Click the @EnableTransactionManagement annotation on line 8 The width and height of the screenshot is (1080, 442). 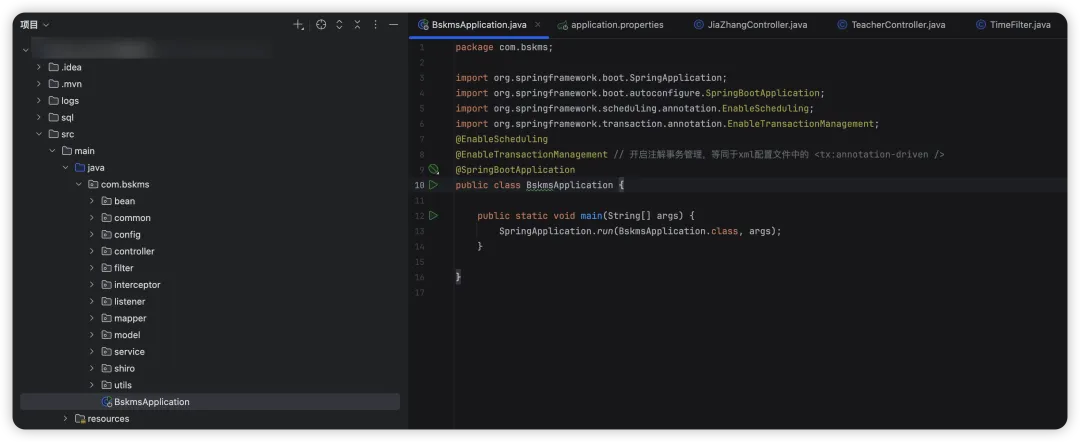coord(532,154)
